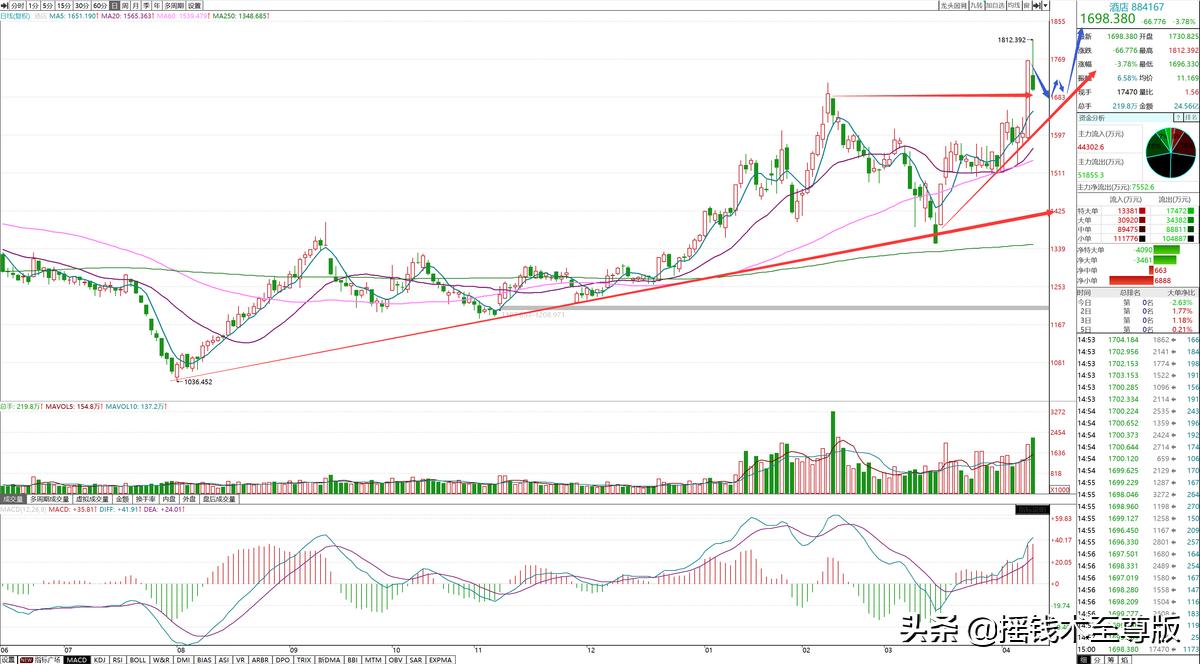The height and width of the screenshot is (664, 1200).
Task: Click the MA20: 1565.363 label
Action: [126, 16]
